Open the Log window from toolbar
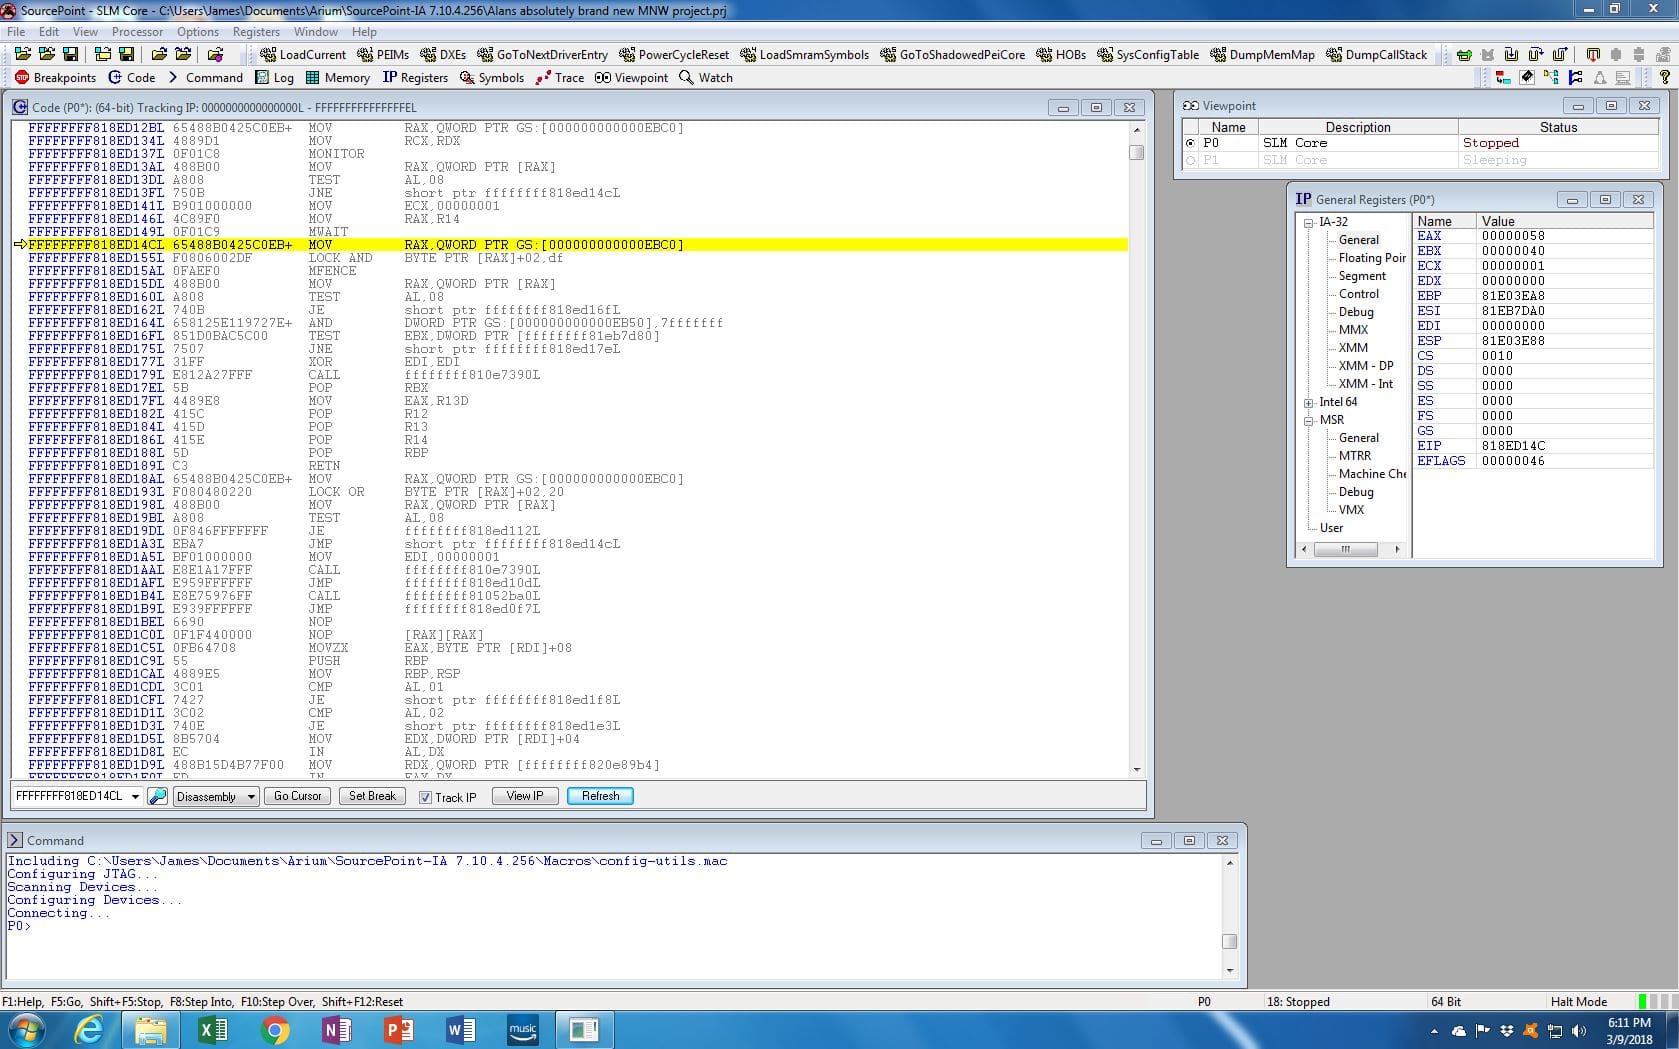Viewport: 1679px width, 1049px height. point(274,77)
